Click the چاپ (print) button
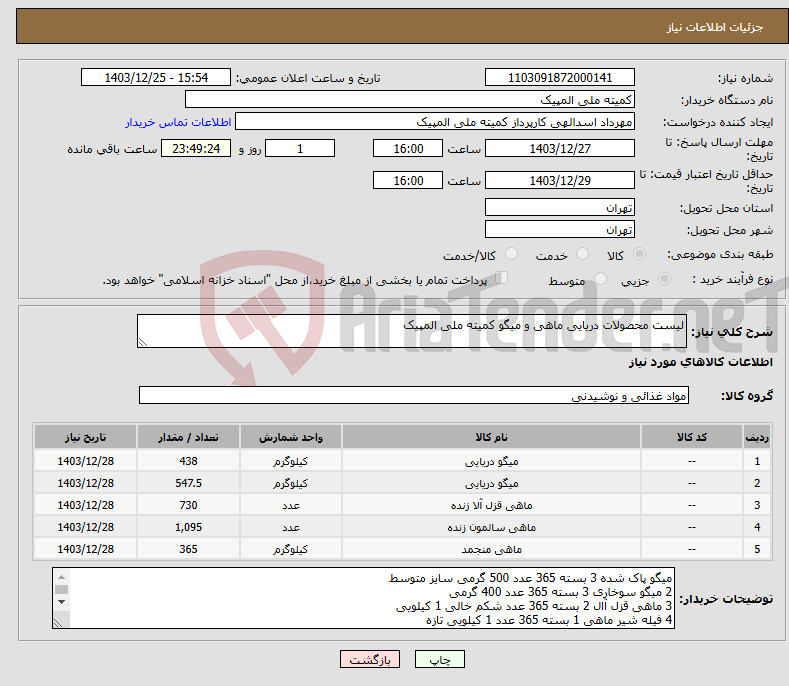This screenshot has height=686, width=789. [x=439, y=659]
